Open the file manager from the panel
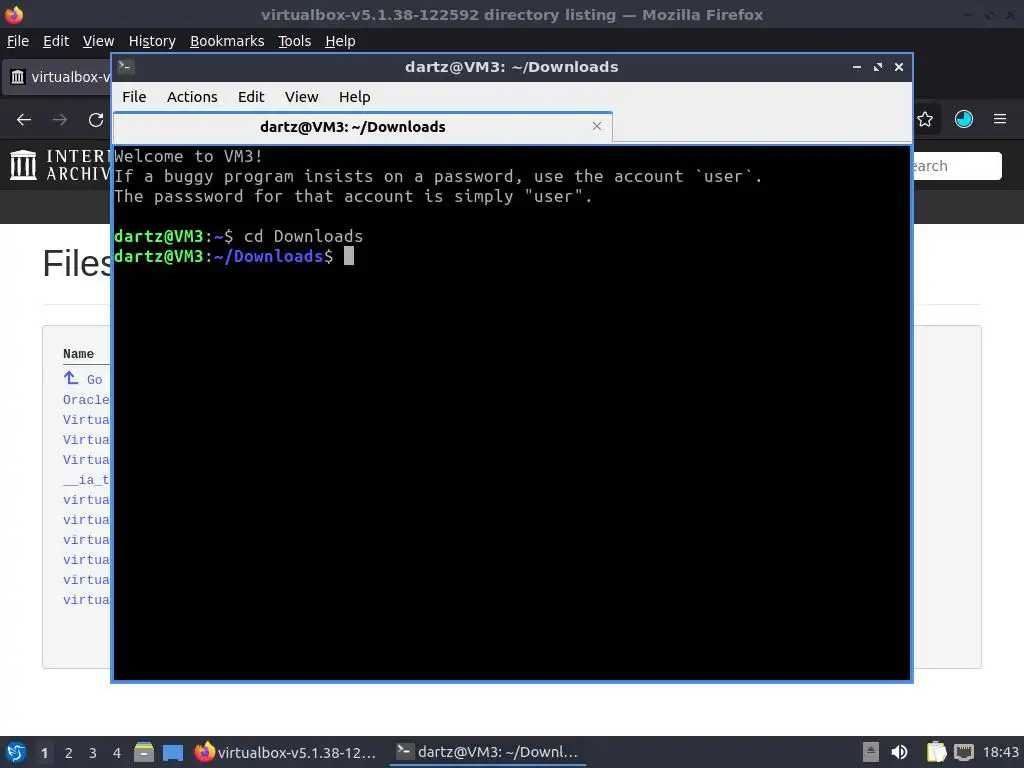The height and width of the screenshot is (768, 1024). point(144,752)
